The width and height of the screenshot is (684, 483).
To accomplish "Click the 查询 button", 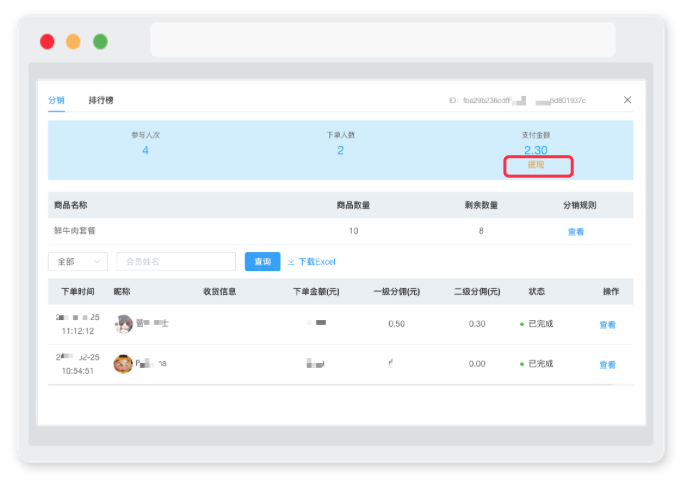I will [x=262, y=261].
